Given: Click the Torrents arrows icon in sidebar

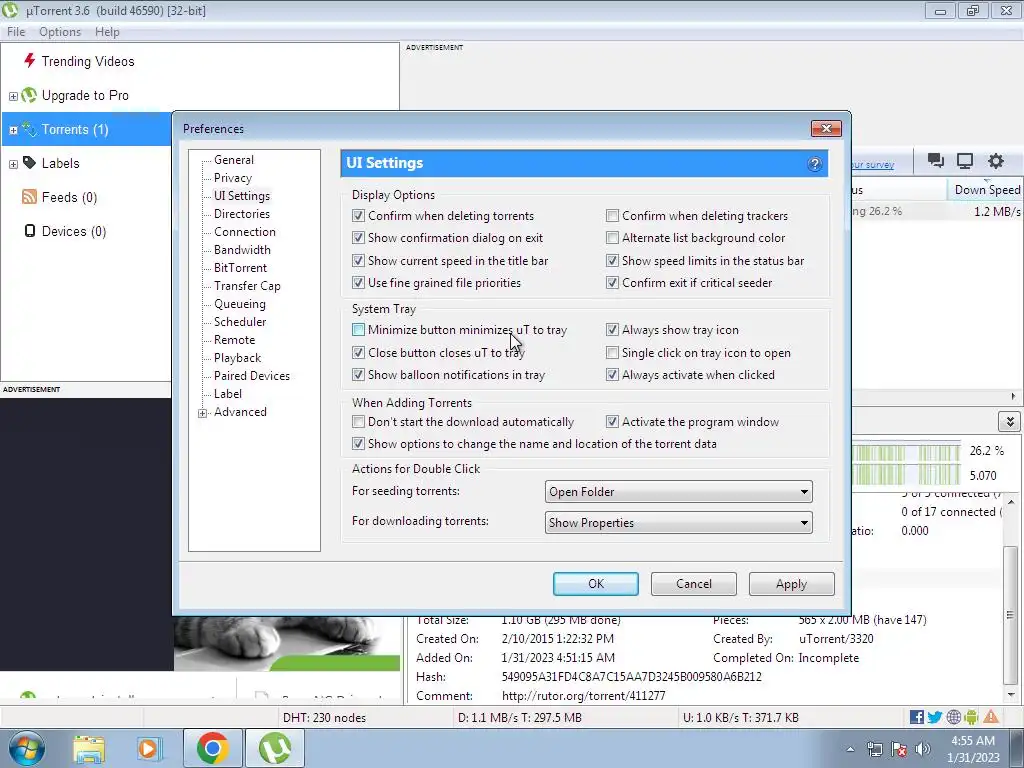Looking at the screenshot, I should click(29, 129).
